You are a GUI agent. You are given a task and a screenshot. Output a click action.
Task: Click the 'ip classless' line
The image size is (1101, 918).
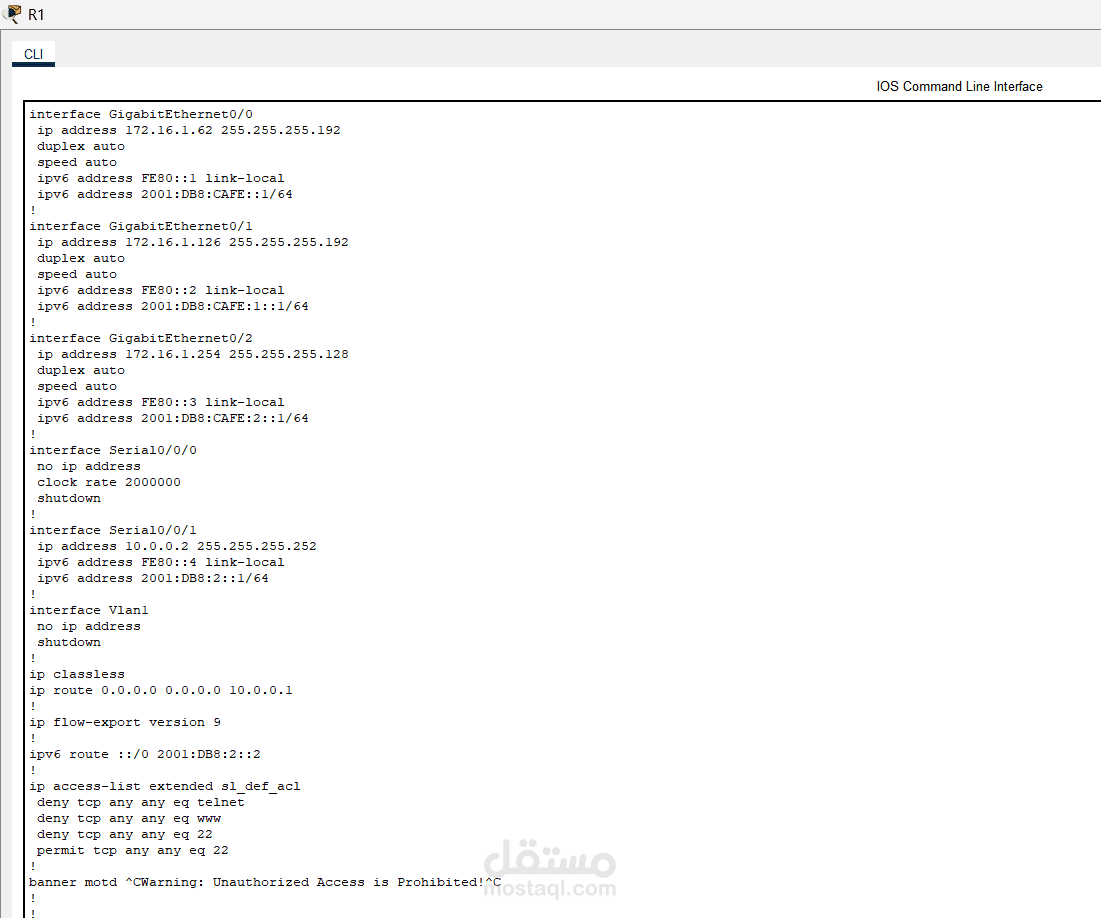77,674
